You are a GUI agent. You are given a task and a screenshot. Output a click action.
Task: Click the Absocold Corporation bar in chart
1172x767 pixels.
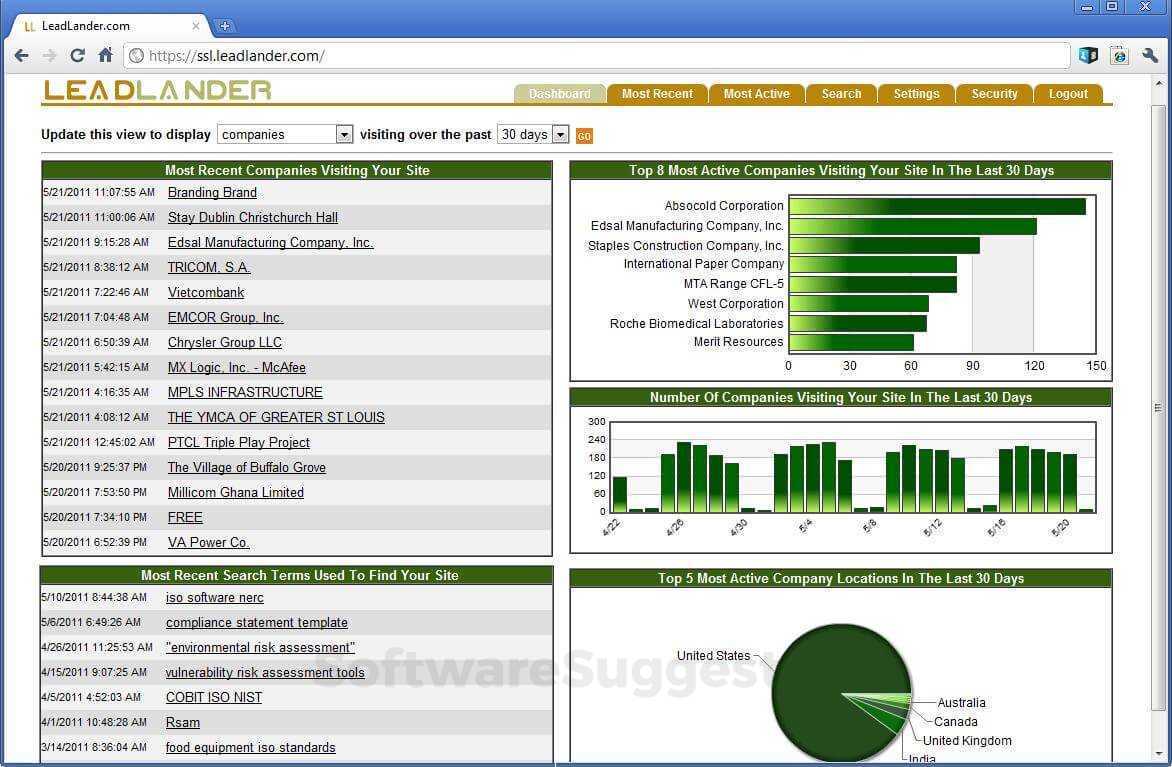pos(937,206)
